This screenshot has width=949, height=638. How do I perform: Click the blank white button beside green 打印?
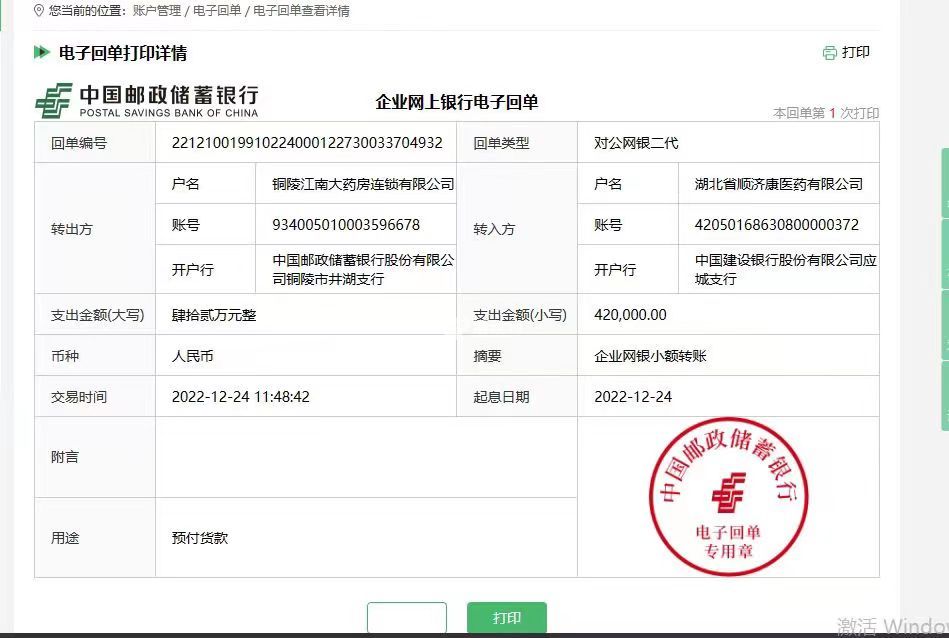(407, 617)
